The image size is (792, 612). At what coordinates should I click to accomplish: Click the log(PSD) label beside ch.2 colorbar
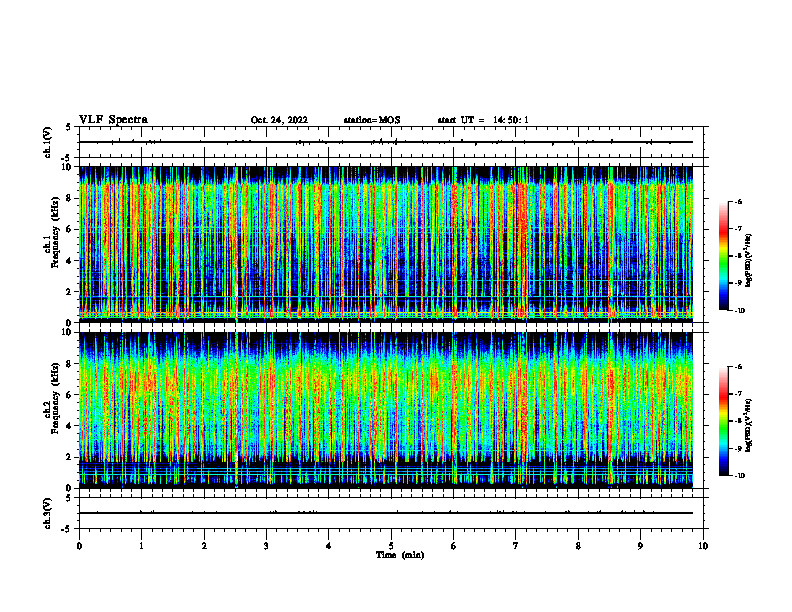749,426
